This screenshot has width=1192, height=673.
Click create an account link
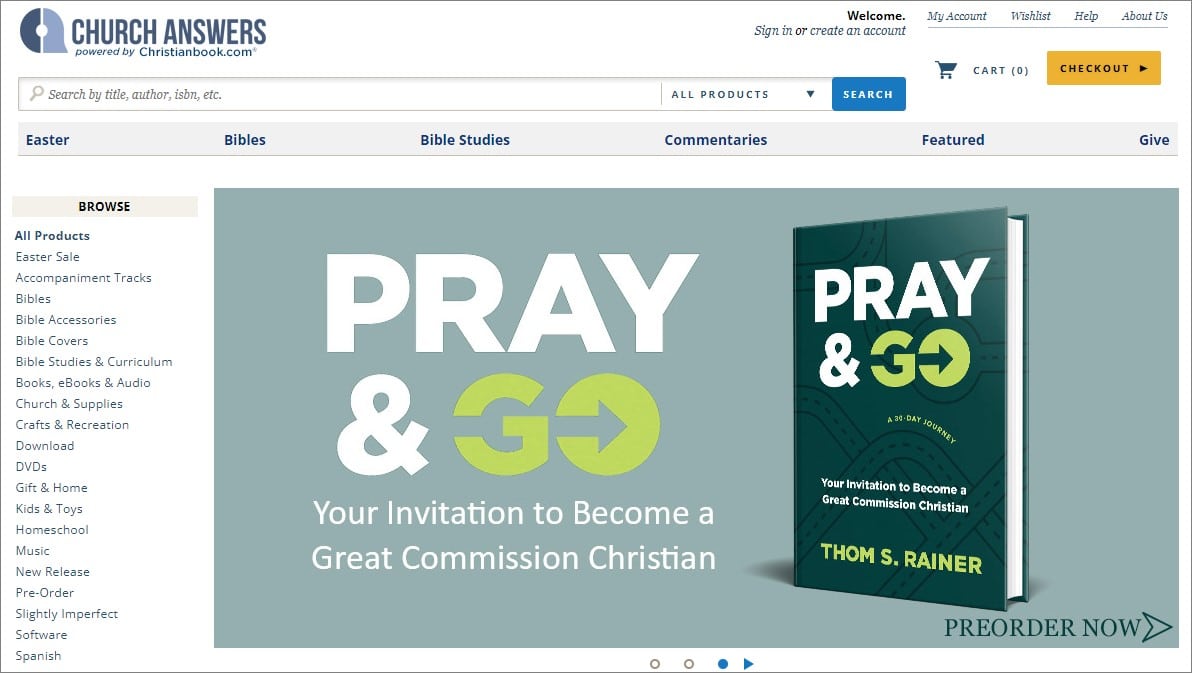click(858, 31)
